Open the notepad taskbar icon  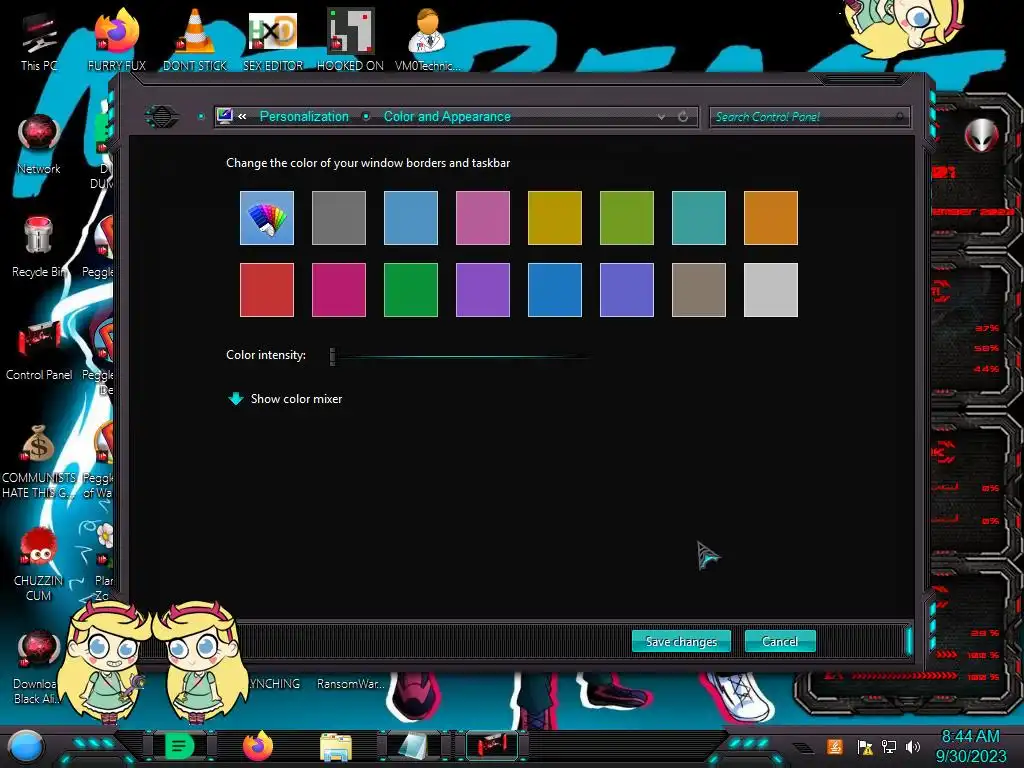[414, 746]
